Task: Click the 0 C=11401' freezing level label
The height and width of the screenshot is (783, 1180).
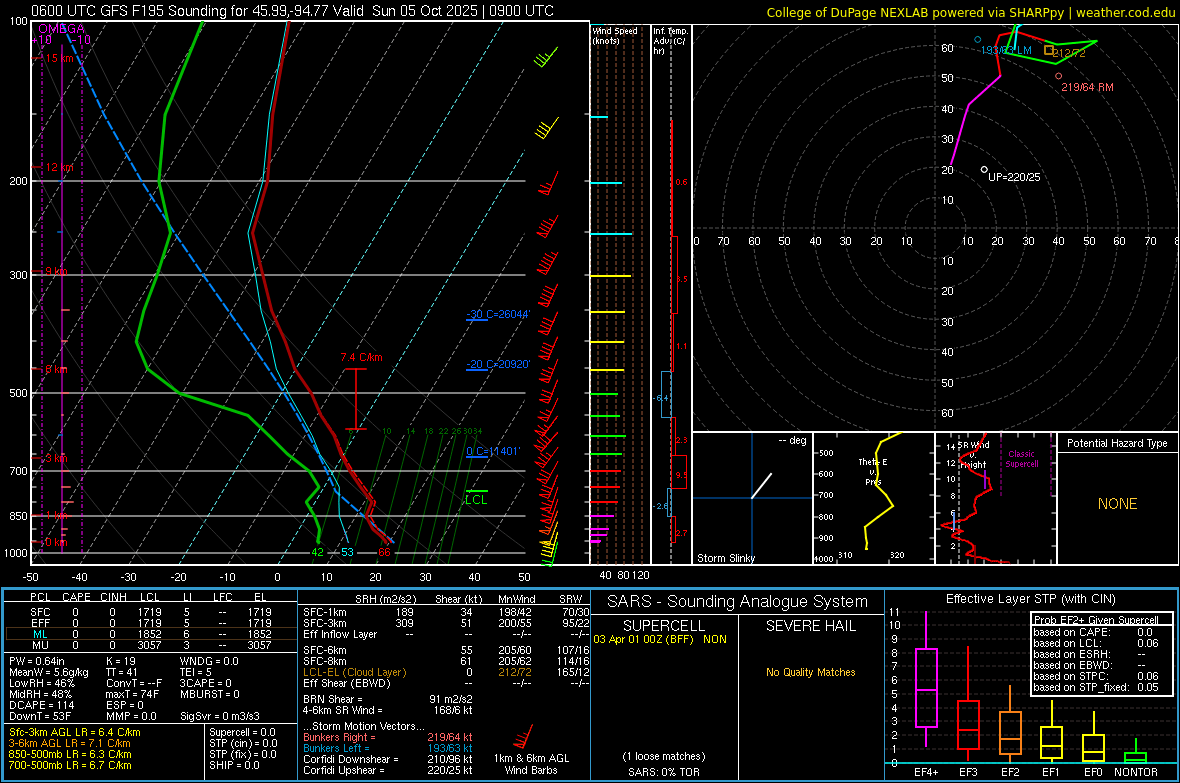Action: [493, 451]
